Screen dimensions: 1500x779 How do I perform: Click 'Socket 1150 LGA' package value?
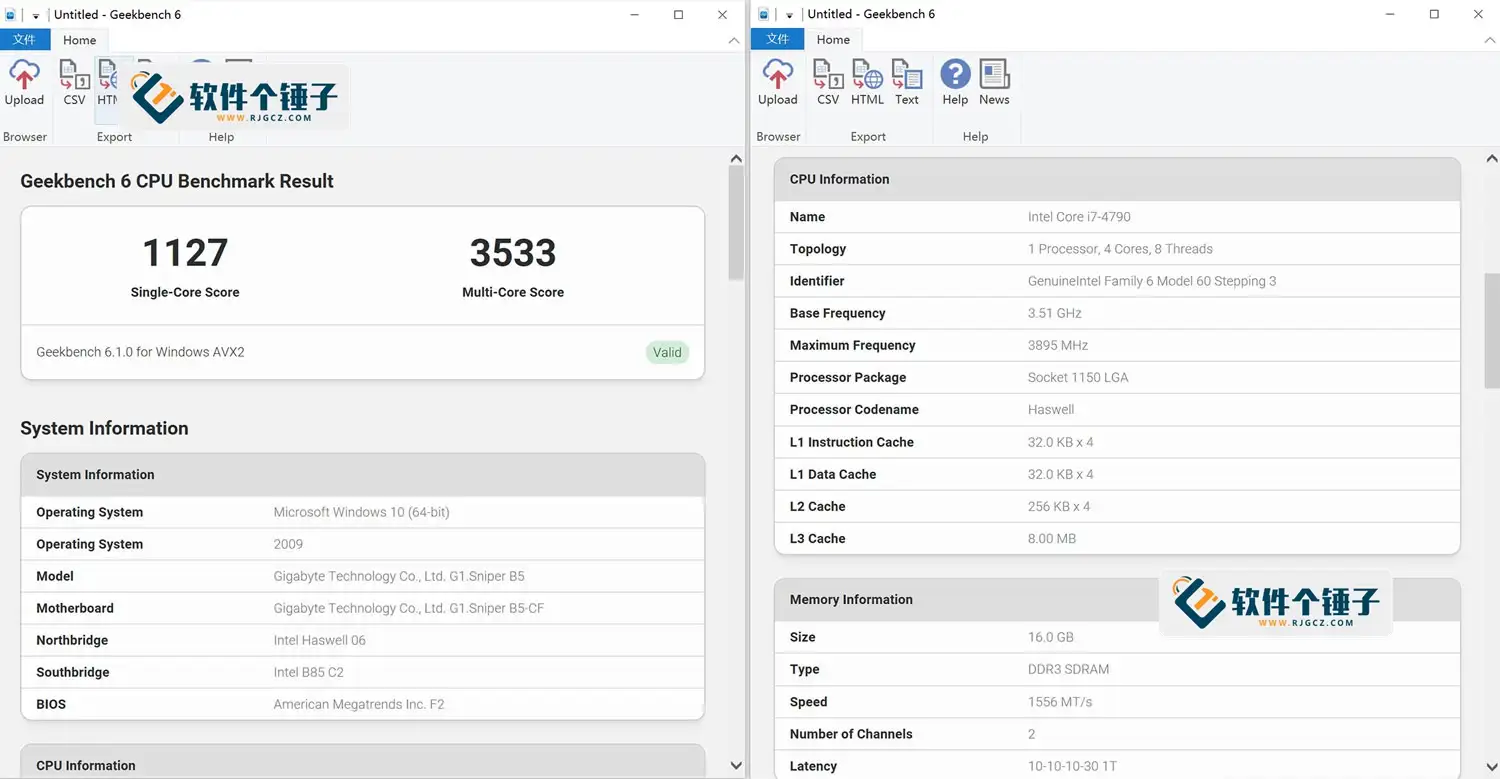pyautogui.click(x=1078, y=377)
